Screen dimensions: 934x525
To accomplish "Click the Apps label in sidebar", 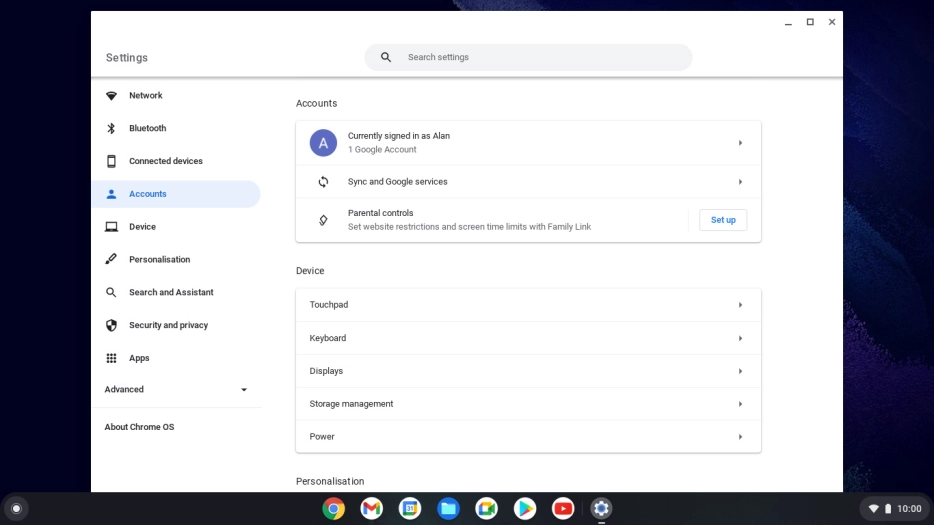I will coord(139,358).
